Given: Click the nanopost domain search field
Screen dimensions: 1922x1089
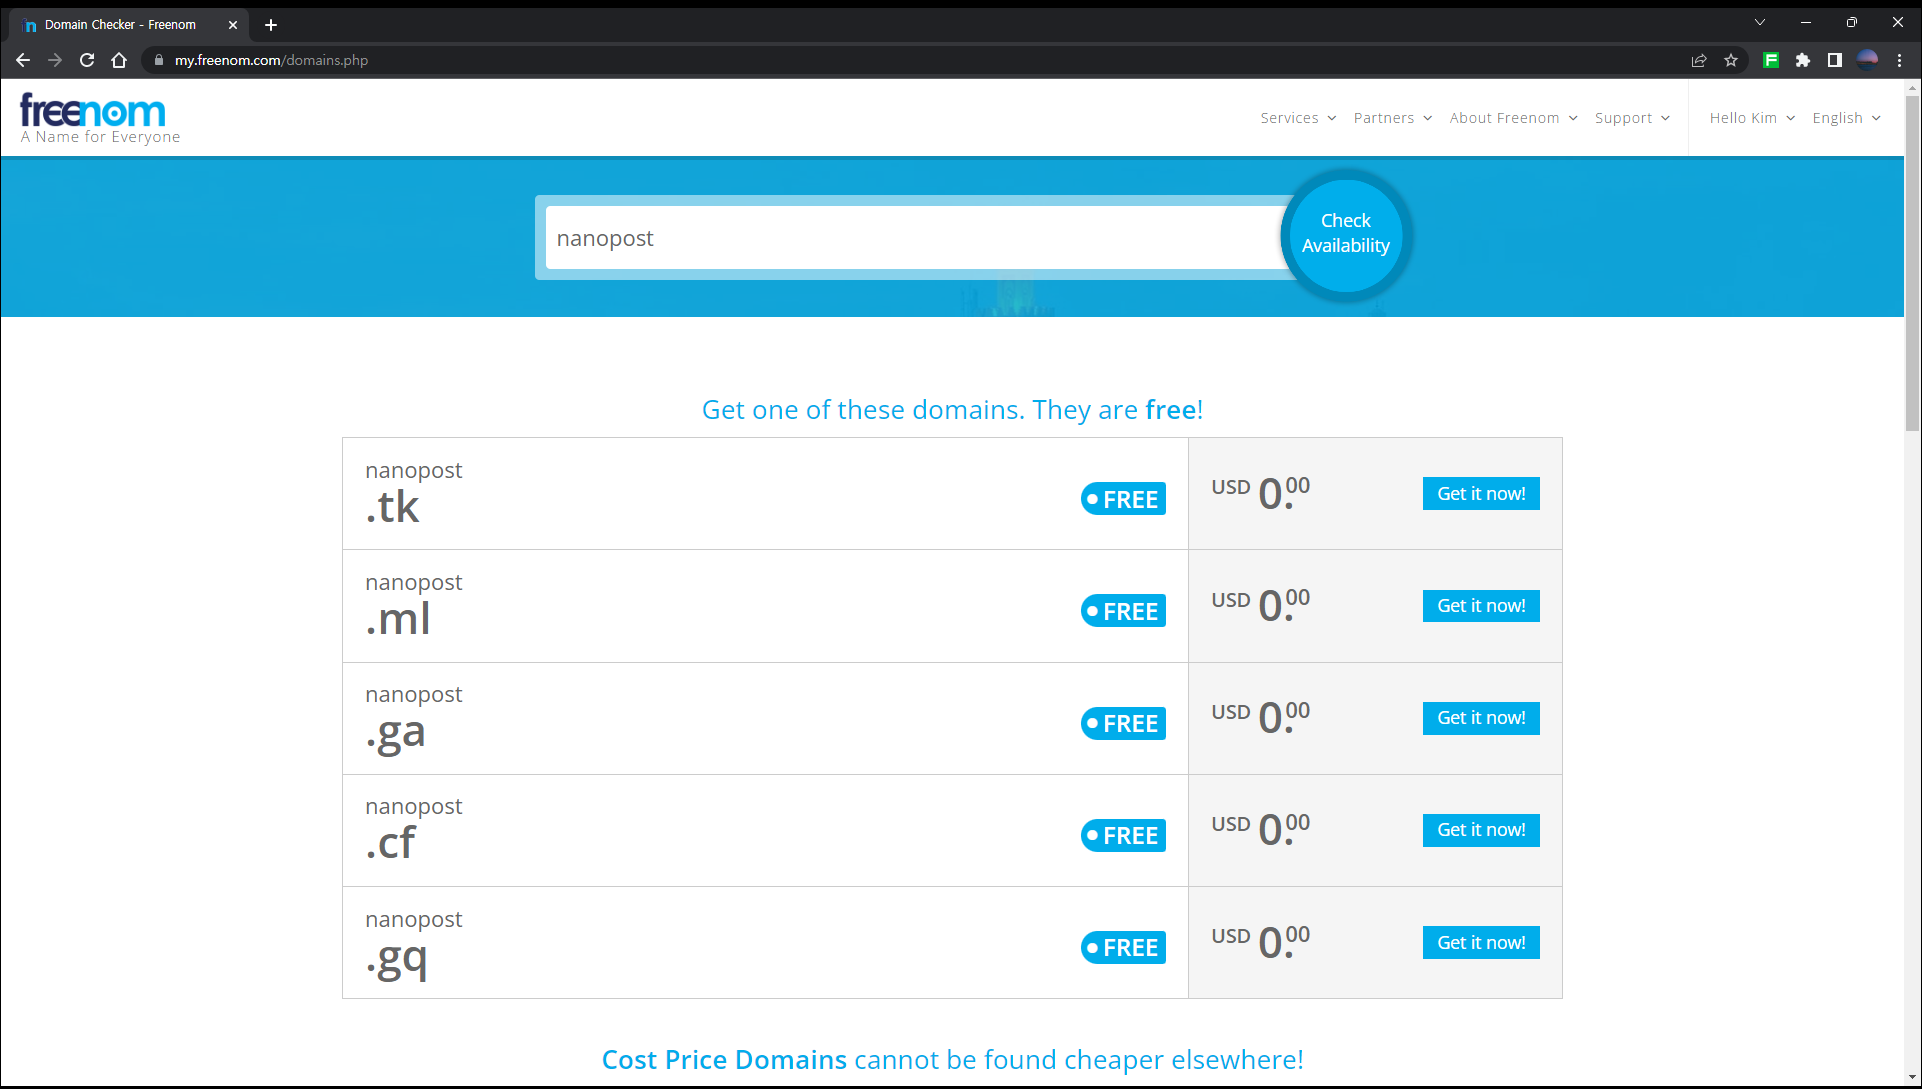Looking at the screenshot, I should pyautogui.click(x=914, y=238).
